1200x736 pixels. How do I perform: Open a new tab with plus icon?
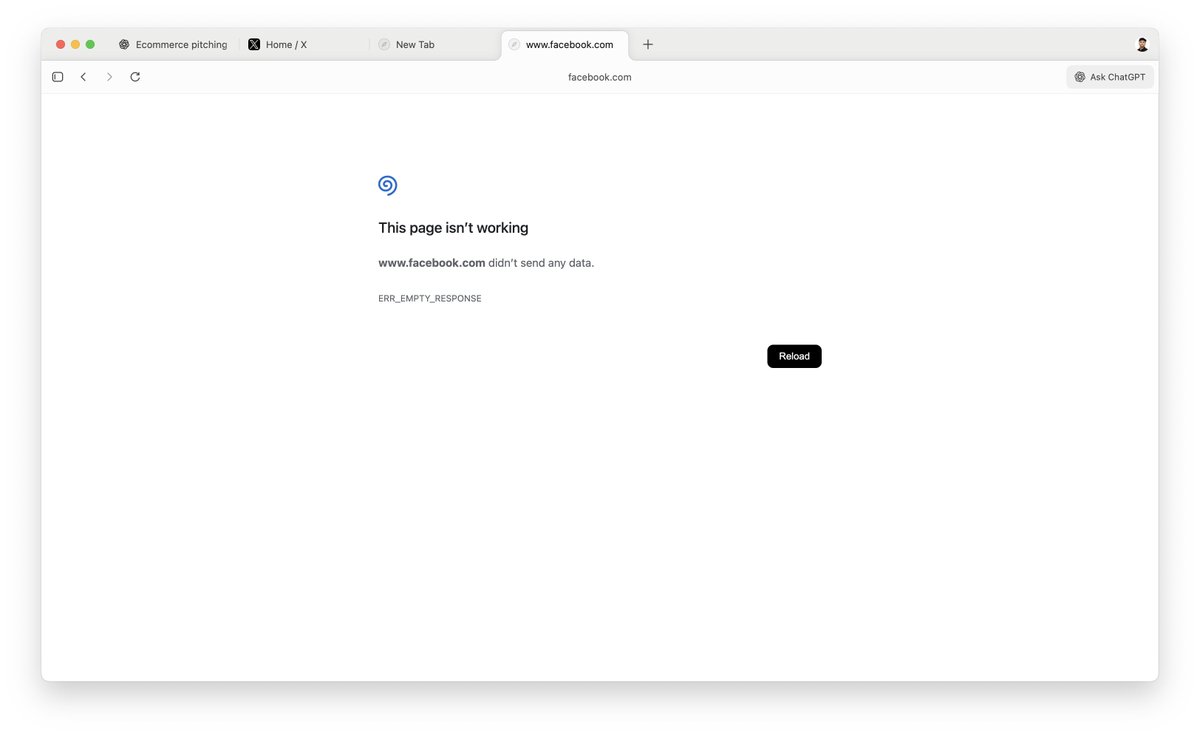coord(648,44)
